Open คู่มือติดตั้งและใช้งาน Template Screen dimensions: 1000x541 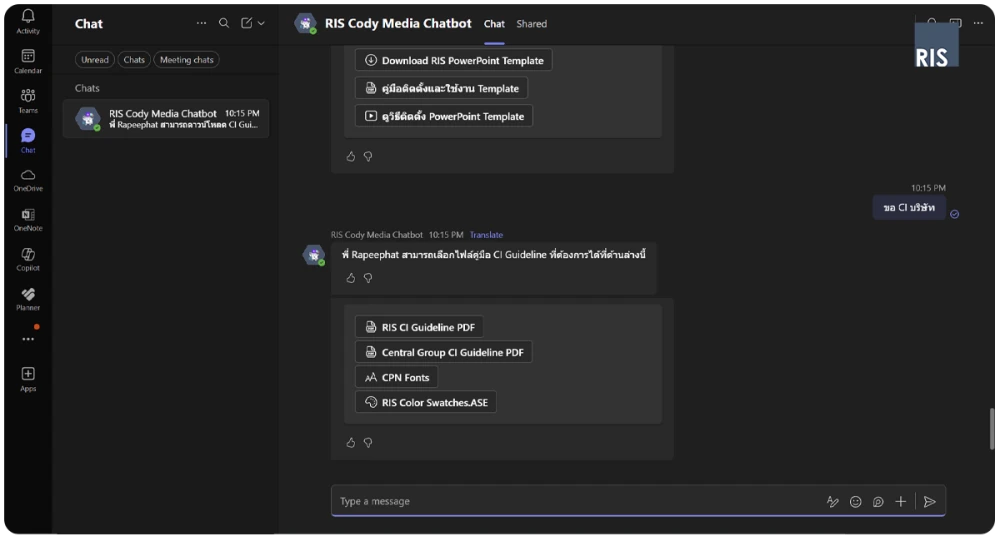click(441, 88)
